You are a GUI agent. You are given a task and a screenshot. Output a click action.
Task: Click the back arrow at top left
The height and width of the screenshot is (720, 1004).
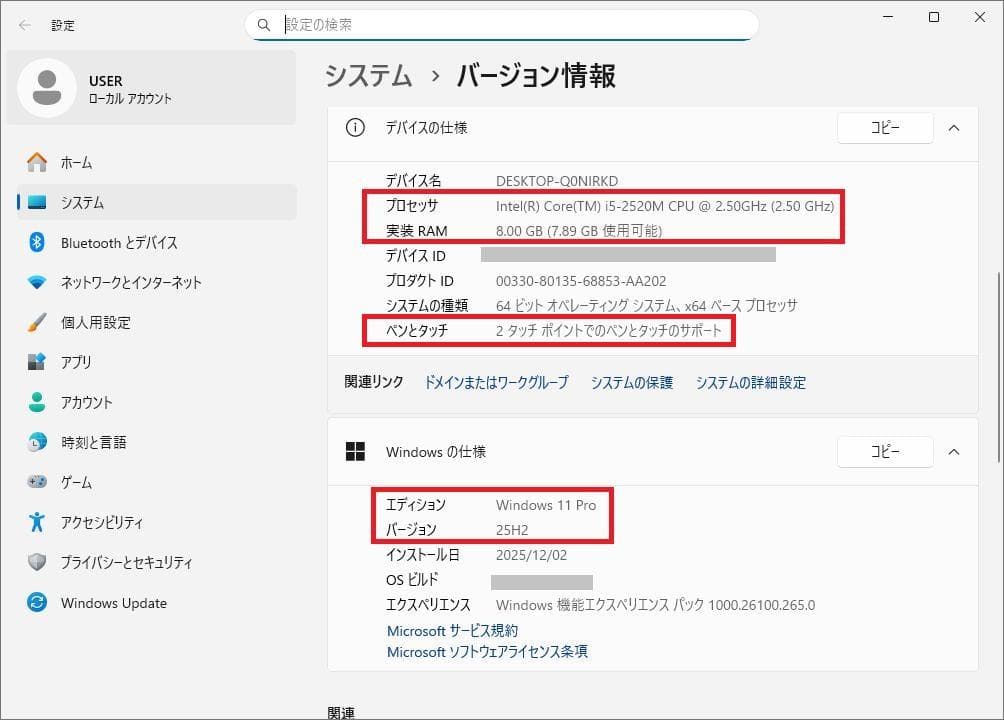pos(22,25)
